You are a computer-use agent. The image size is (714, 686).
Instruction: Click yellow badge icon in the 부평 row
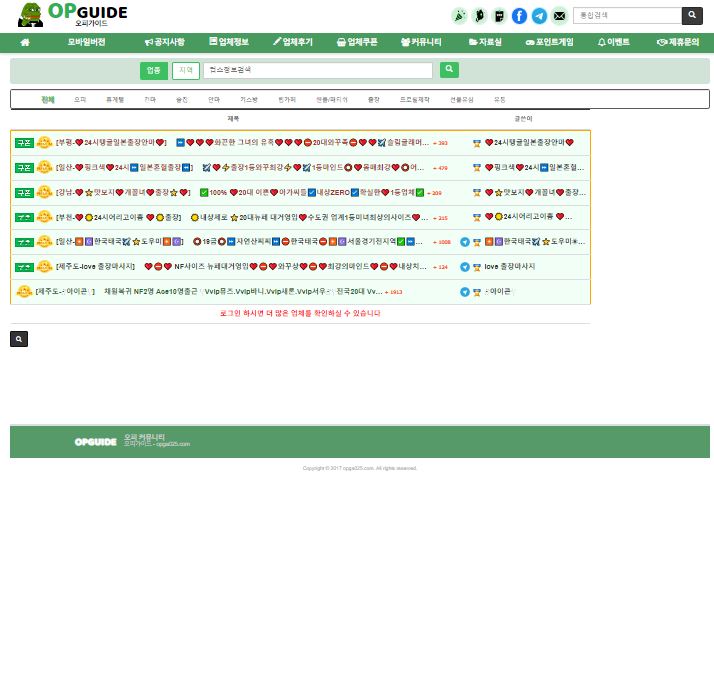44,142
